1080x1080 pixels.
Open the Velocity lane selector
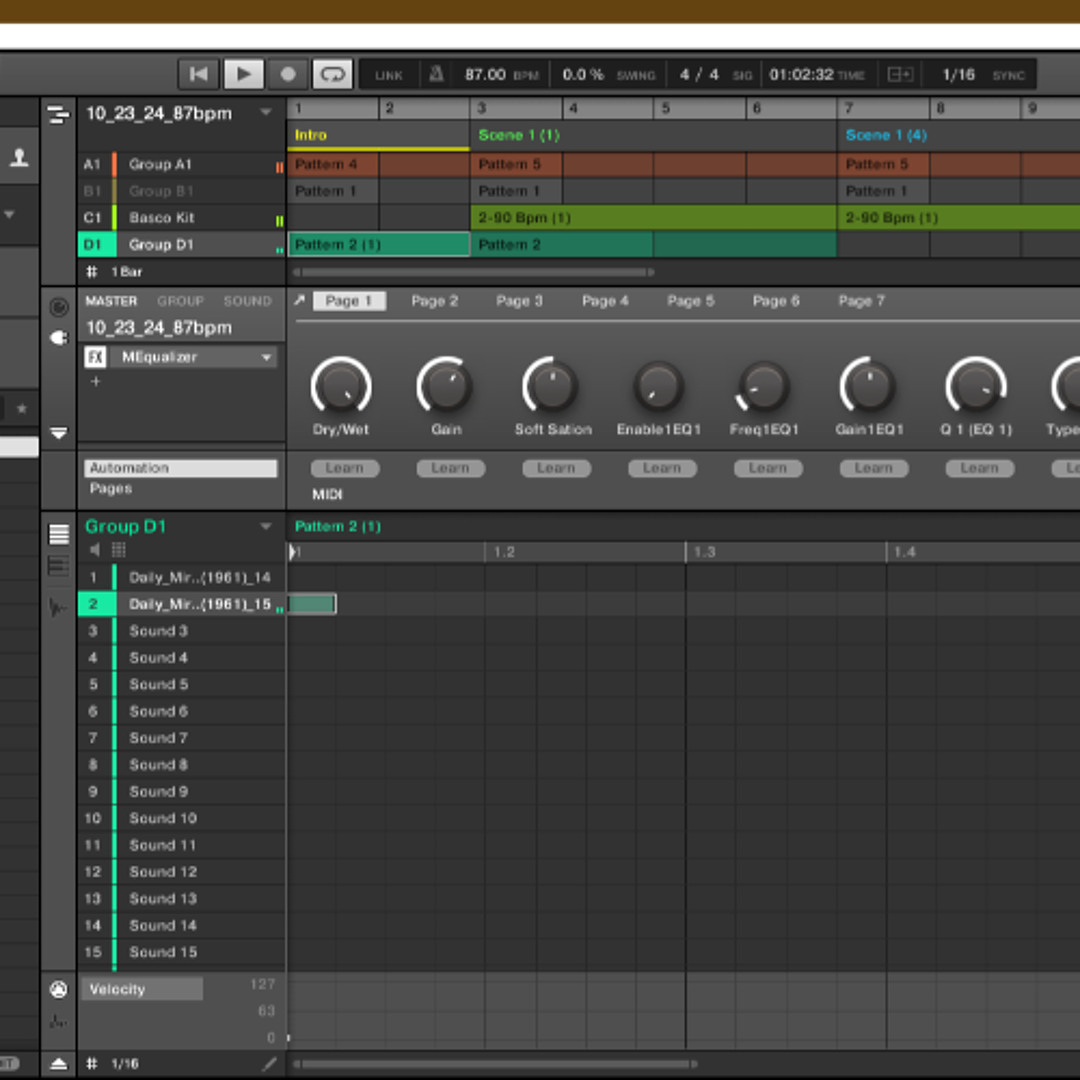coord(142,989)
